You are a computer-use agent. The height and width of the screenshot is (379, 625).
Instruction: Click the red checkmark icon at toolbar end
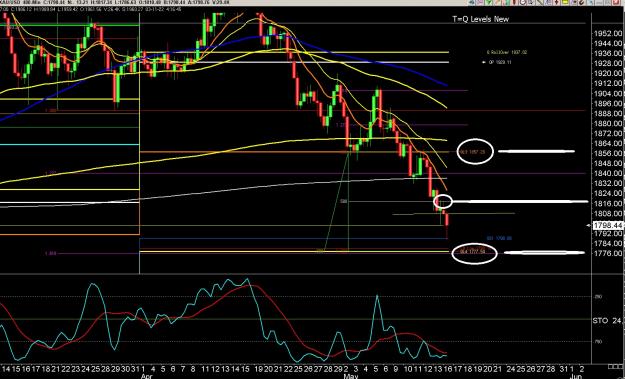[616, 2]
